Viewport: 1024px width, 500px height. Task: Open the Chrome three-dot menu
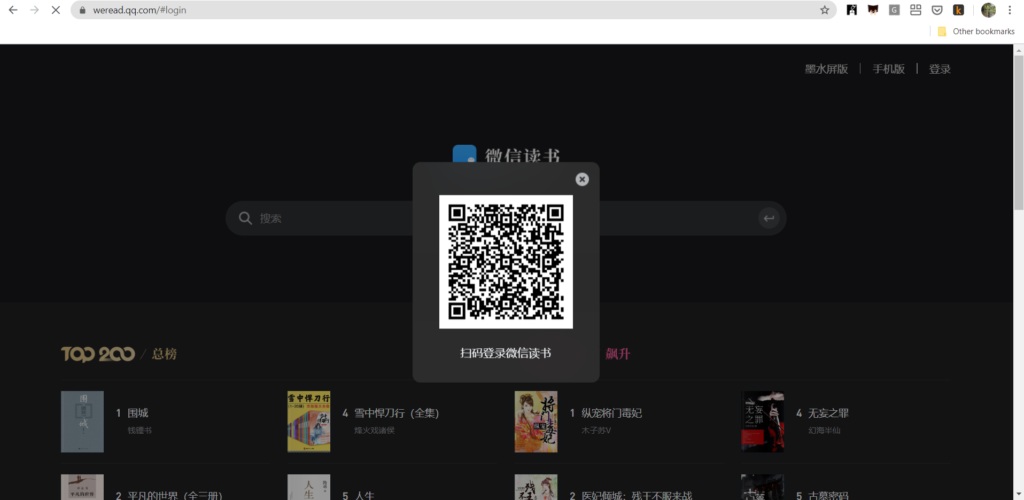pos(1010,10)
